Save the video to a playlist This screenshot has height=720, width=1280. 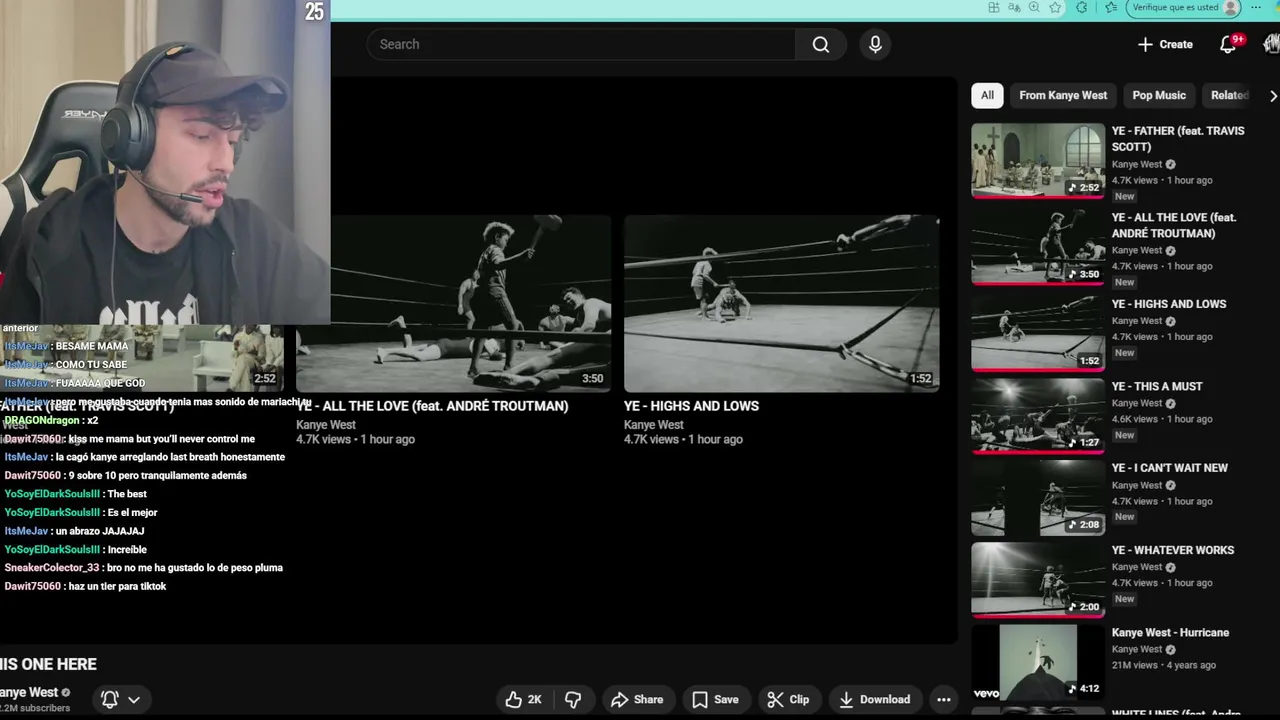point(715,699)
